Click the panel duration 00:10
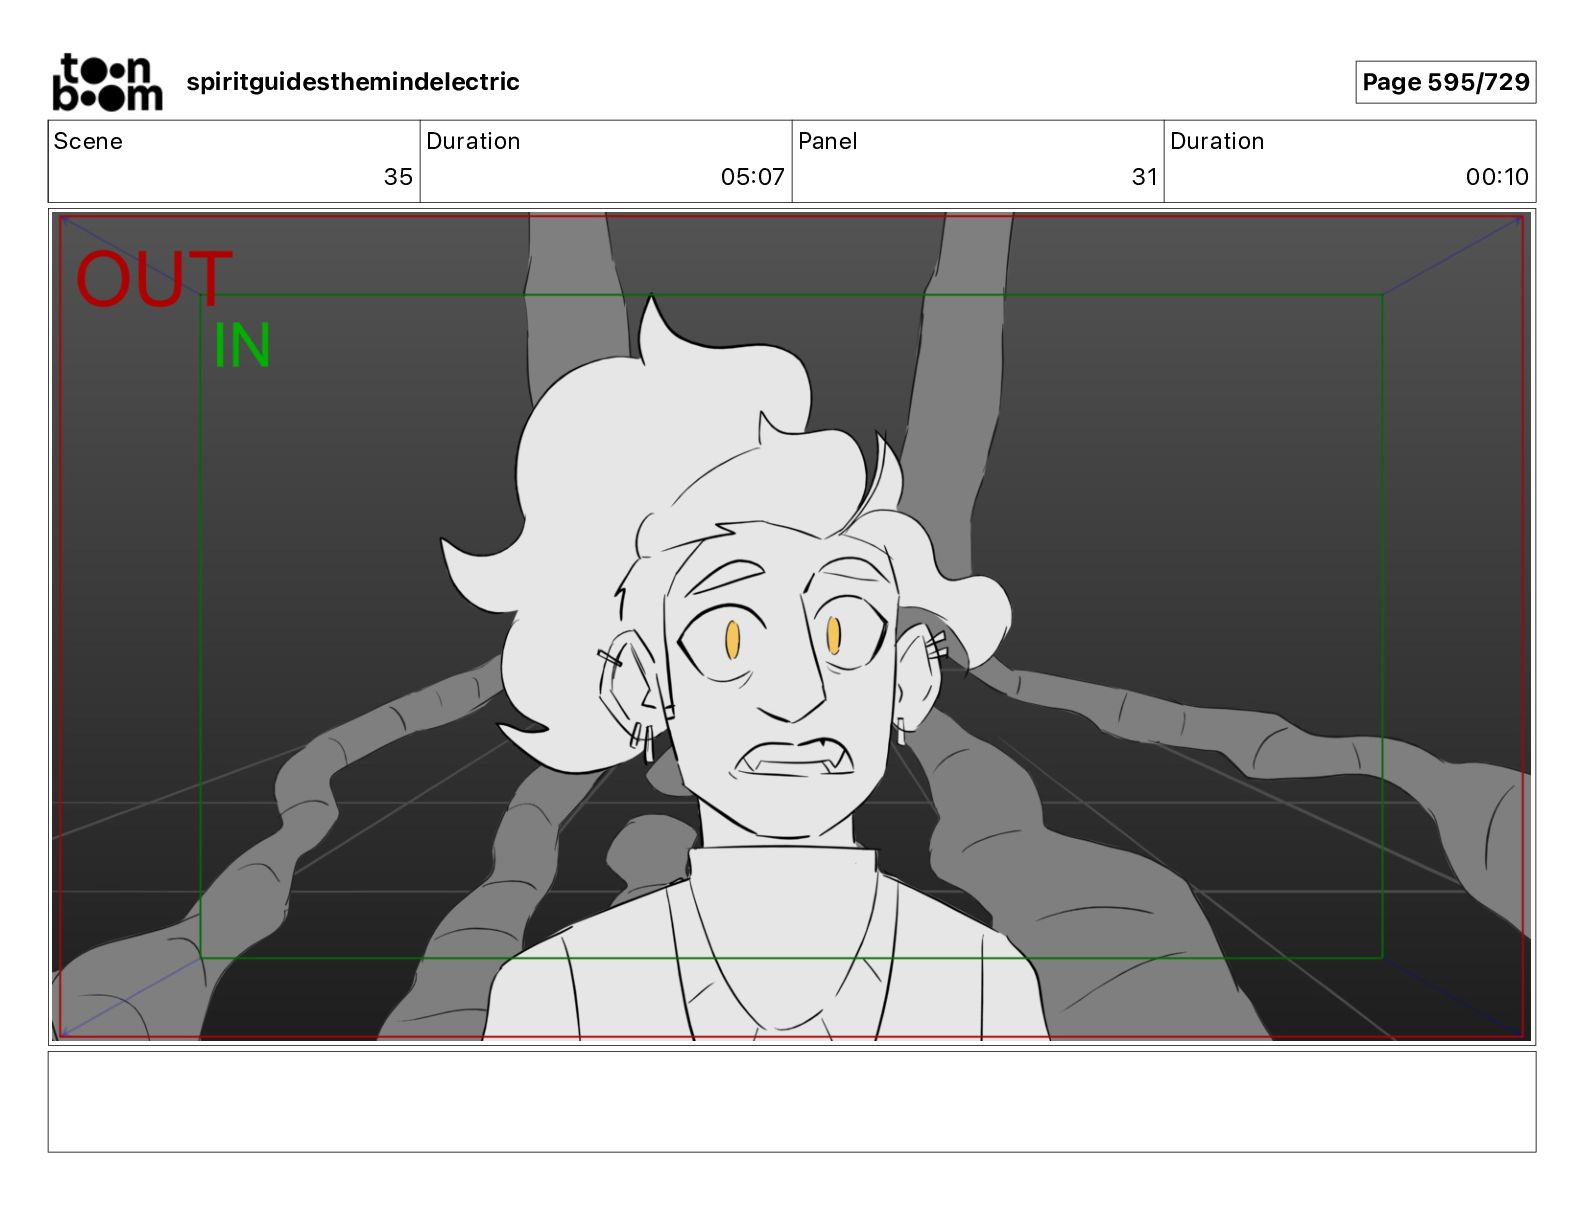The width and height of the screenshot is (1584, 1224). tap(1497, 177)
